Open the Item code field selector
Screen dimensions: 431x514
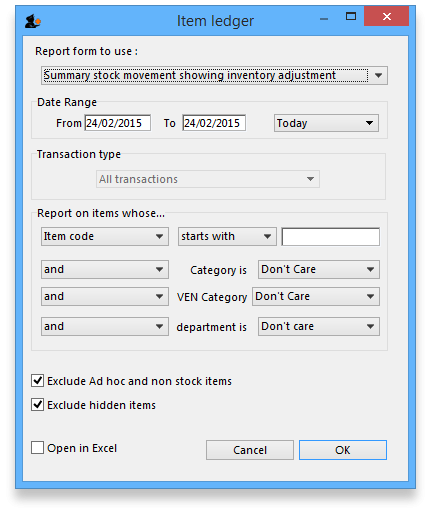[105, 236]
